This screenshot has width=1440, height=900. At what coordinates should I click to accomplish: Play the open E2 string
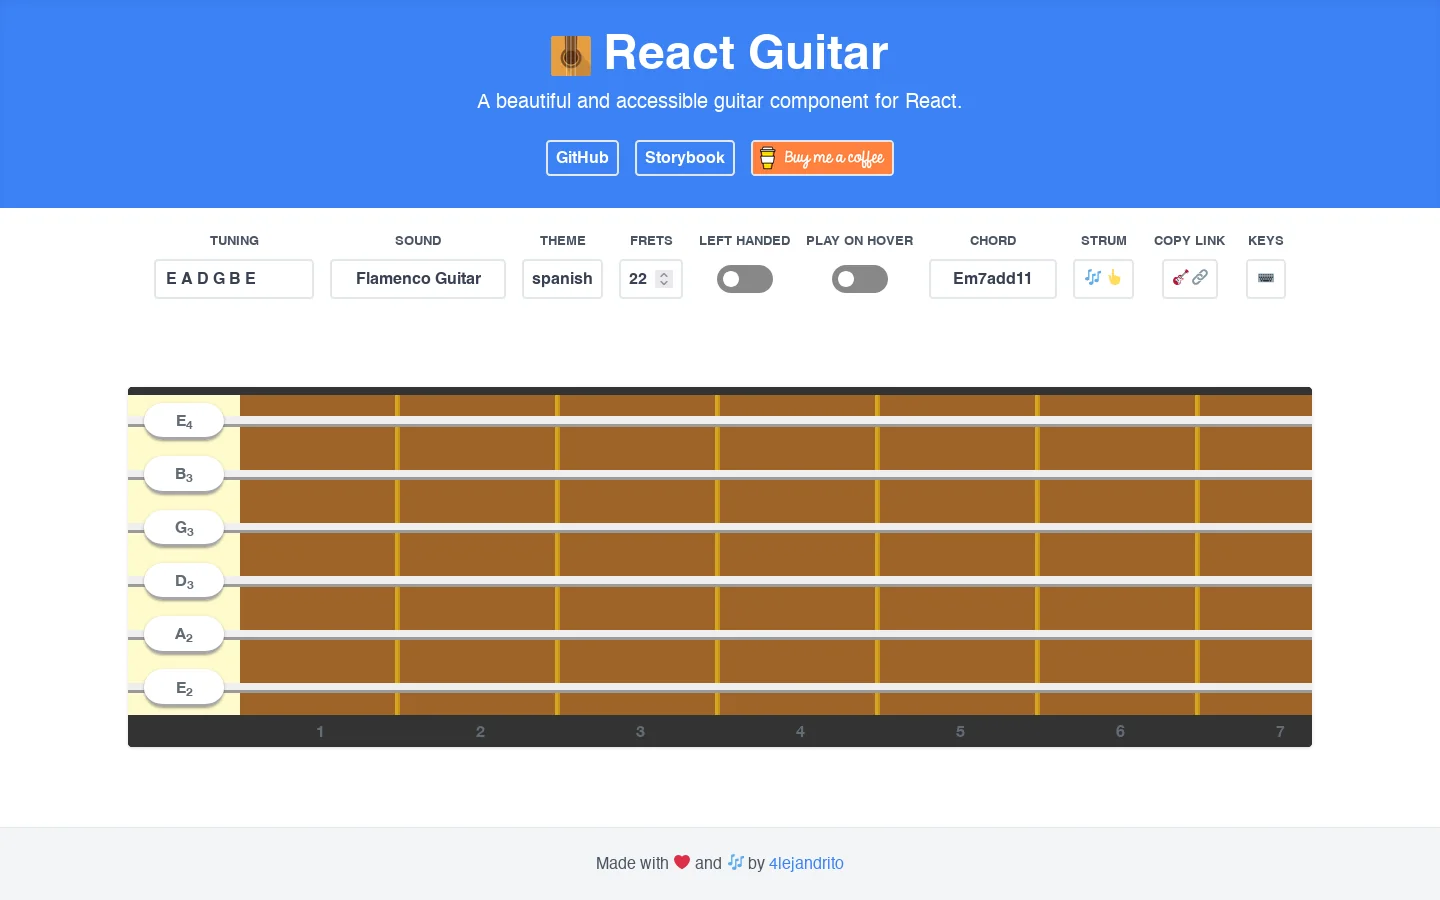coord(184,688)
